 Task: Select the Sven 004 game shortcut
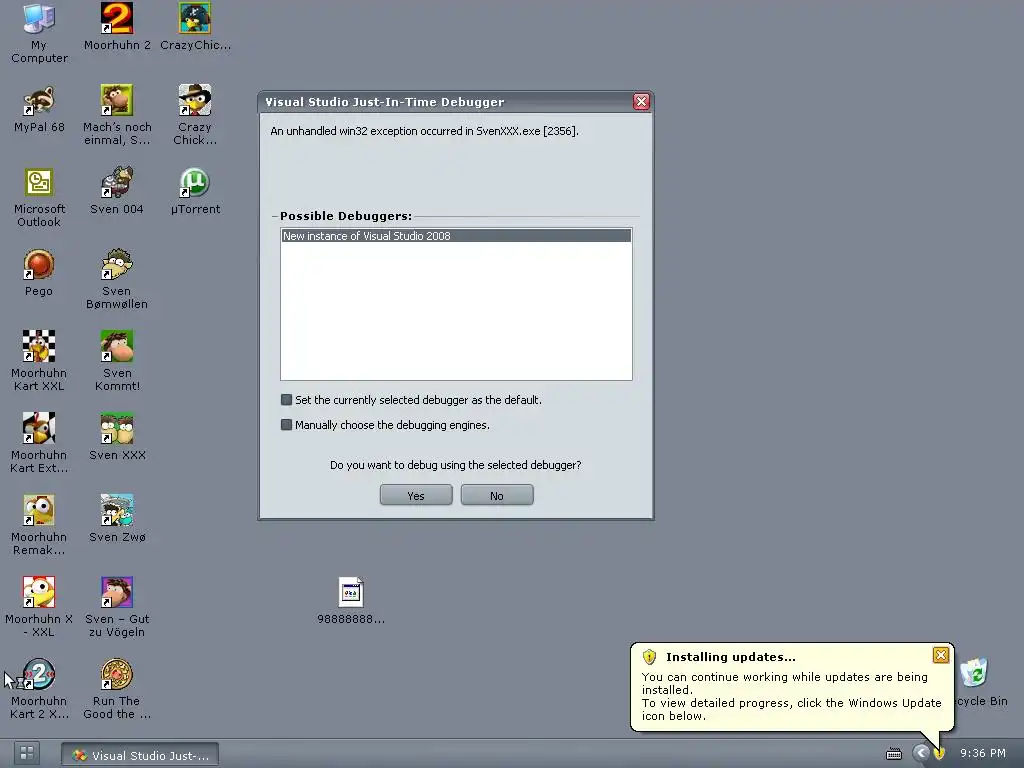pos(117,191)
